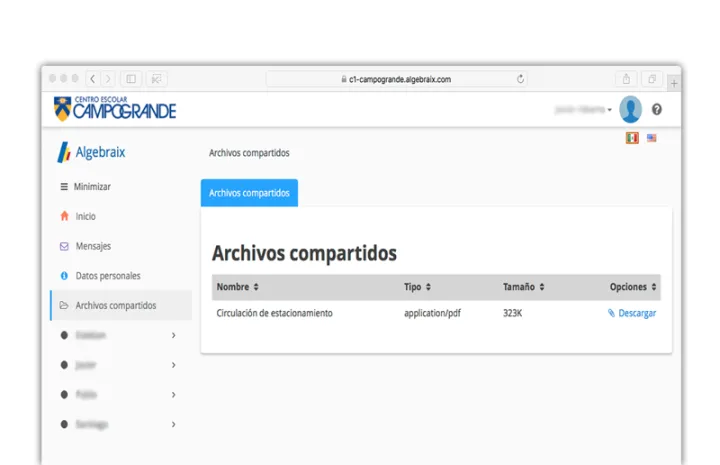
Task: Click the Datos personales info icon
Action: point(64,275)
